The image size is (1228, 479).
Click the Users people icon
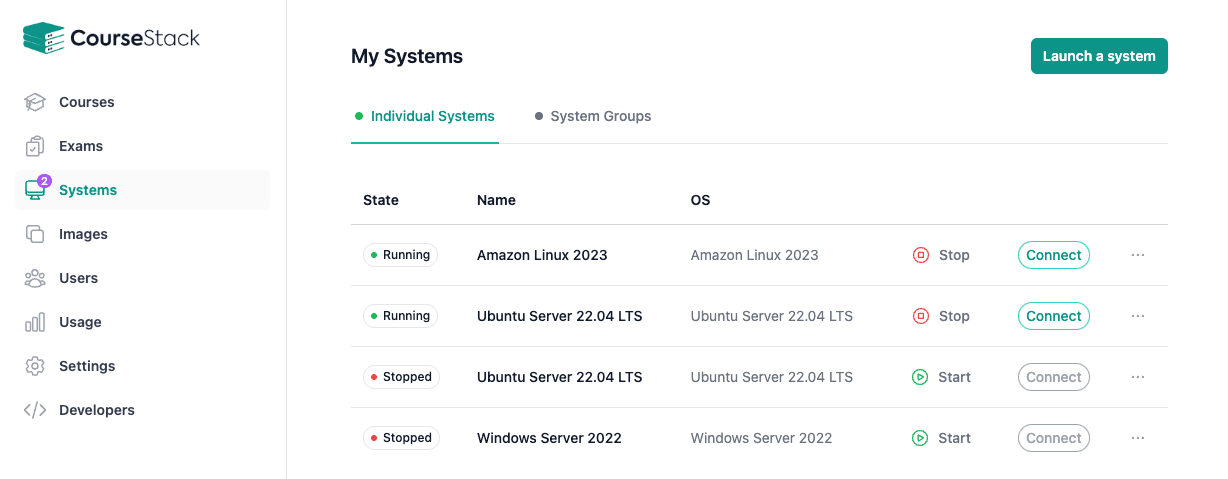(35, 278)
